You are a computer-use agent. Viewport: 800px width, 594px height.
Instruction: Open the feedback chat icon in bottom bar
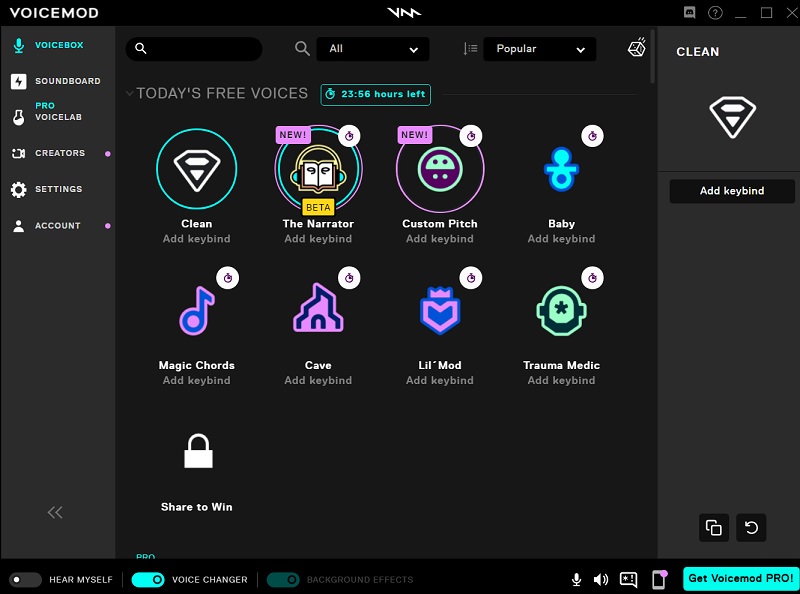tap(628, 580)
